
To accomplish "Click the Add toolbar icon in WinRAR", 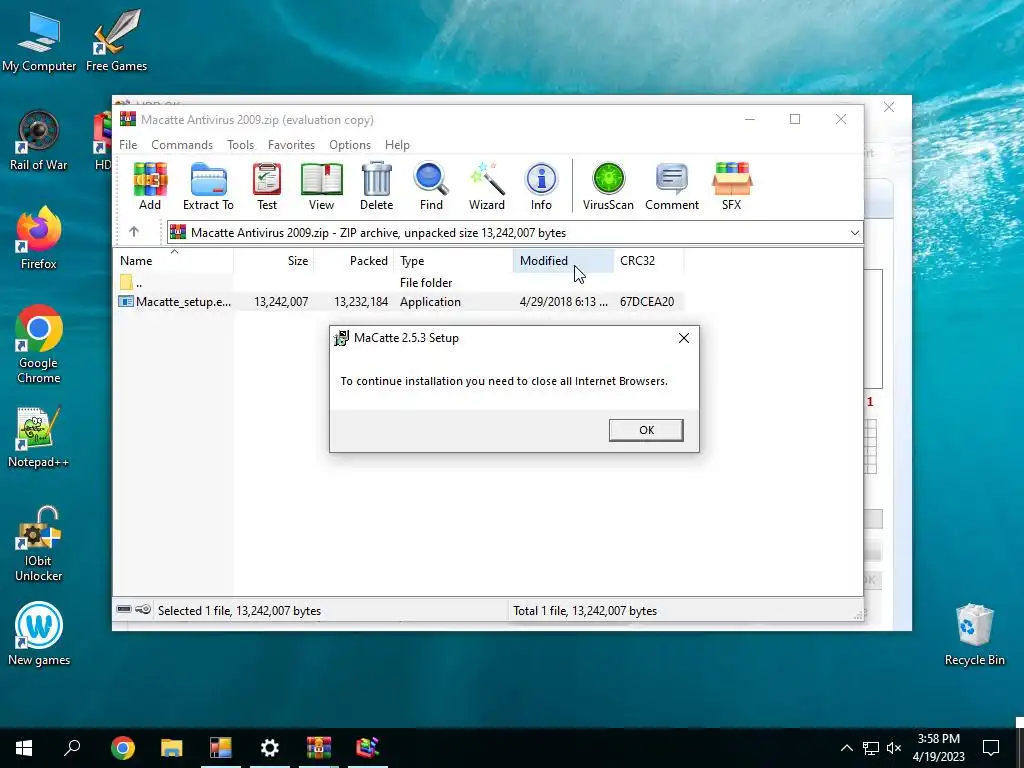I will (150, 186).
